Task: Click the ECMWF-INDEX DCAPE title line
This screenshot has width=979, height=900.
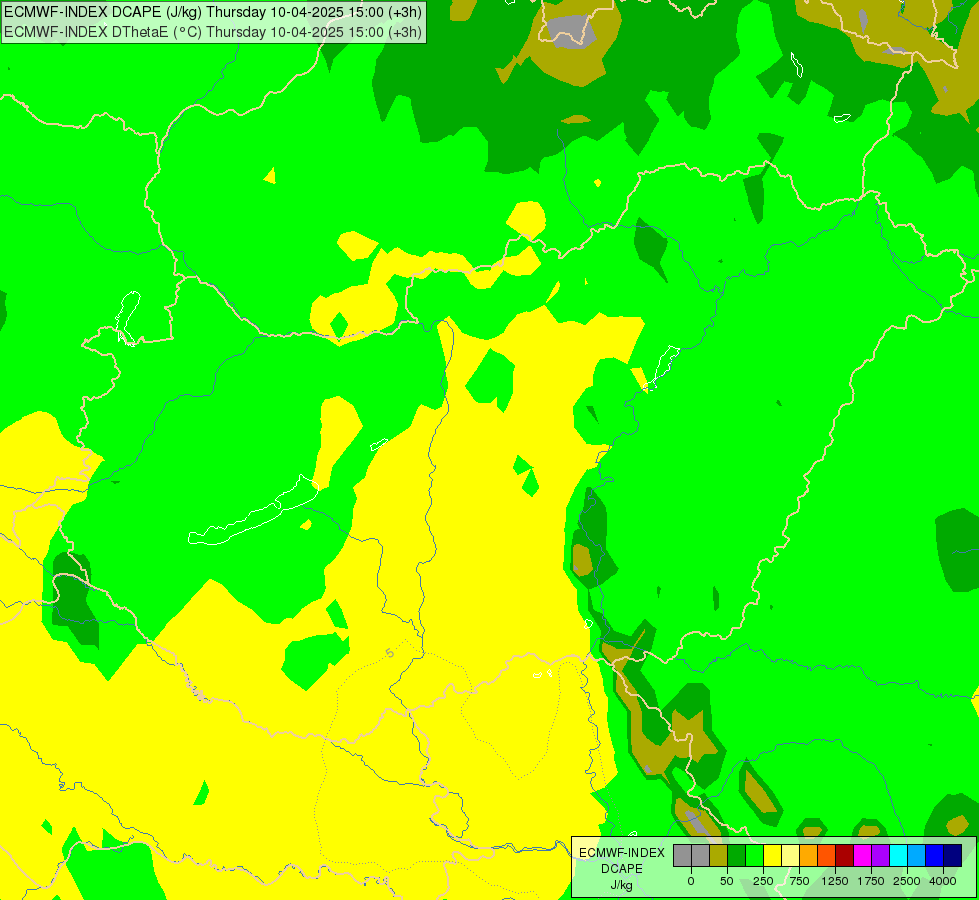Action: coord(213,12)
